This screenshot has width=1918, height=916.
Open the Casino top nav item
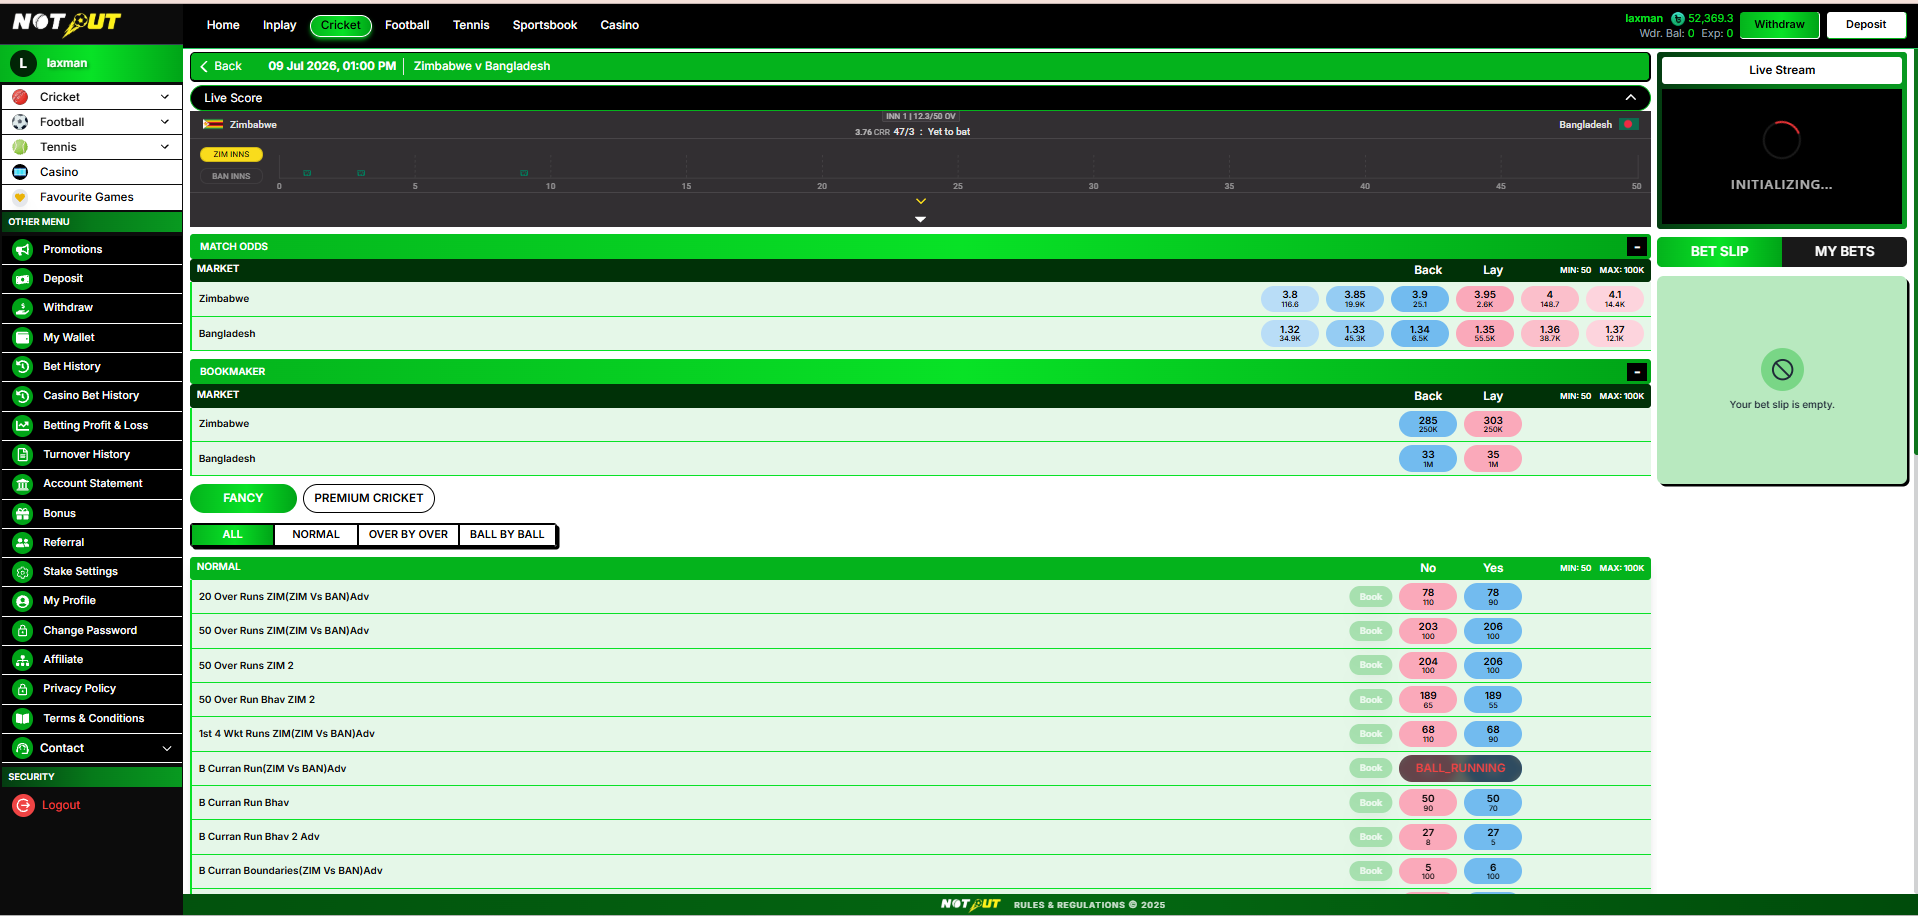(620, 25)
